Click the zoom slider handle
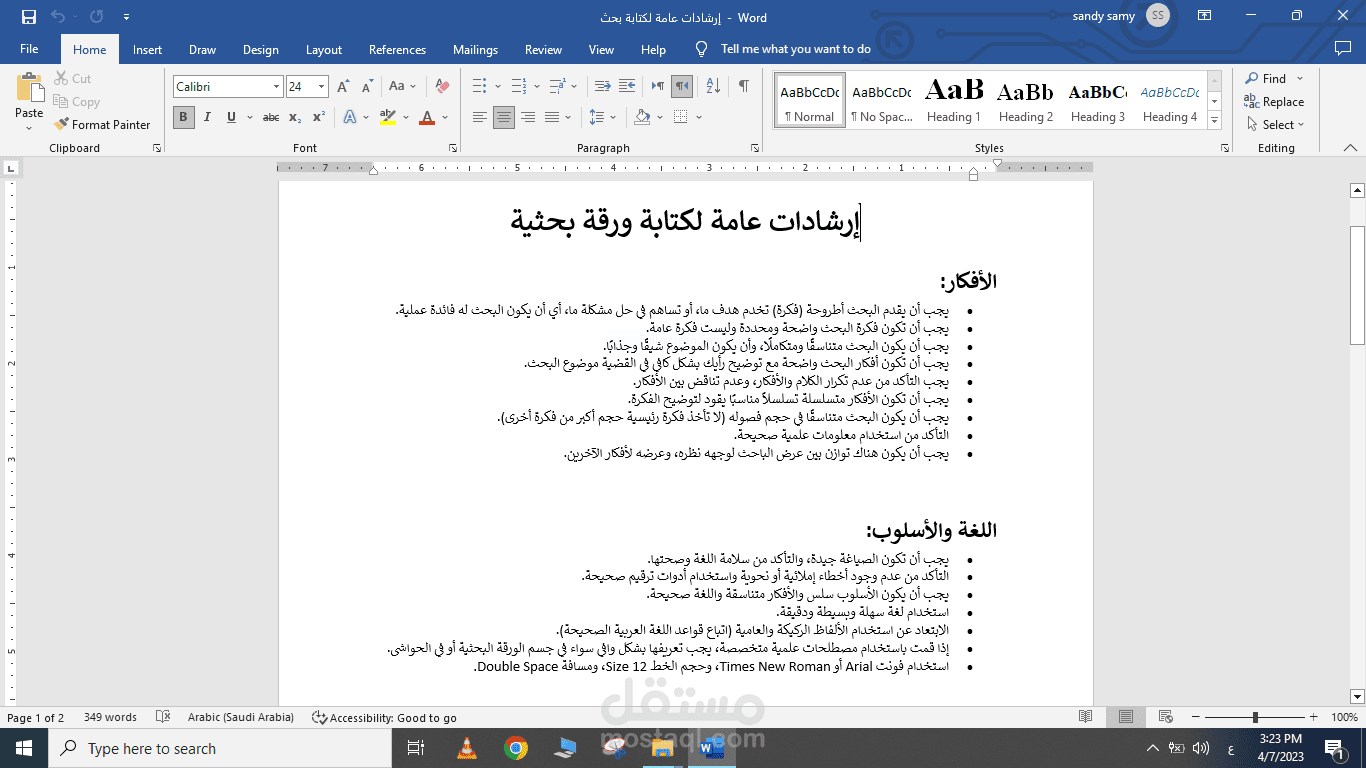Viewport: 1366px width, 768px height. [1255, 717]
